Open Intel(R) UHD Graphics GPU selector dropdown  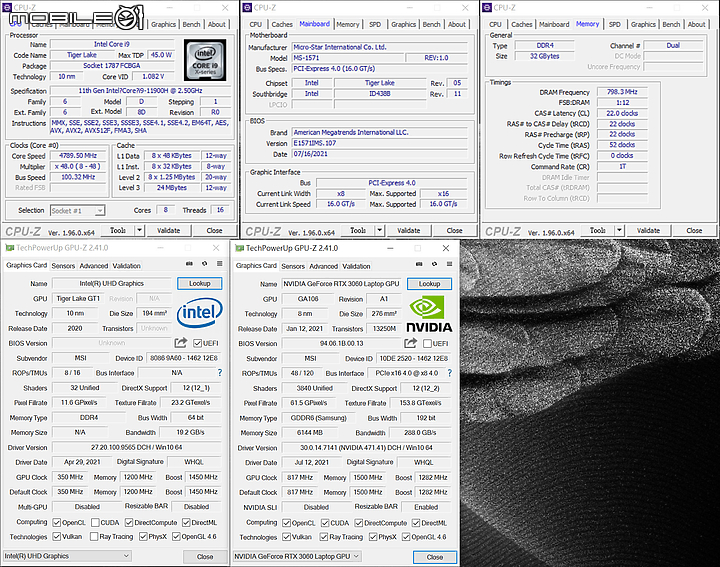(68, 556)
